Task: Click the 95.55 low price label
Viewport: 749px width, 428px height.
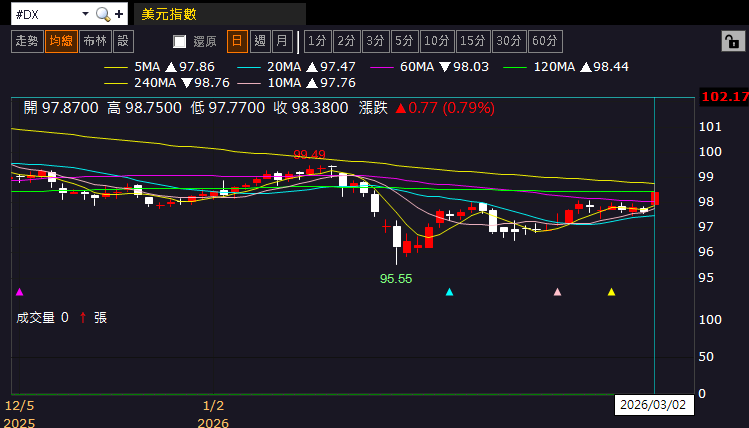Action: point(396,279)
